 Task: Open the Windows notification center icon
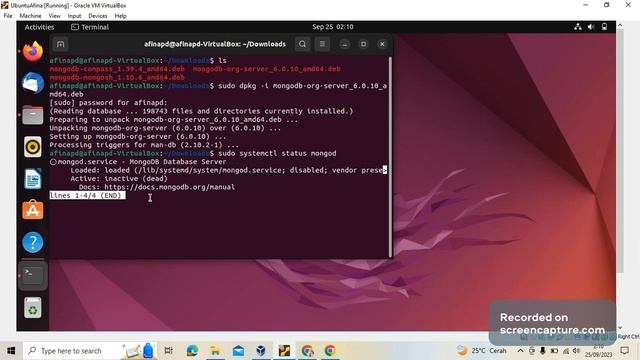[624, 351]
